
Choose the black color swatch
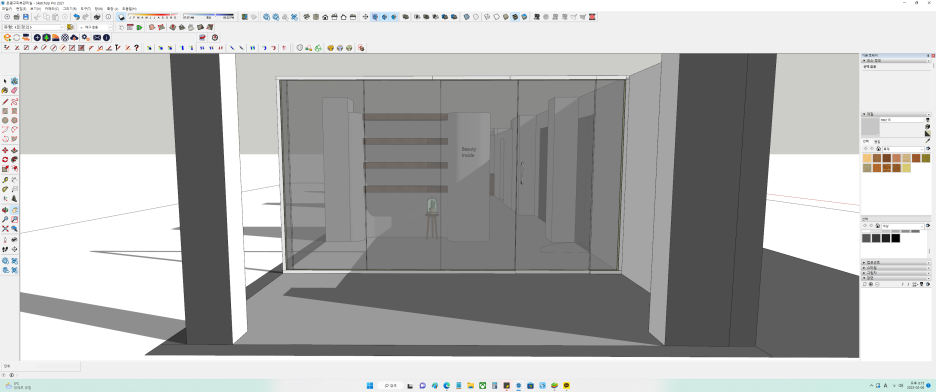pyautogui.click(x=895, y=238)
